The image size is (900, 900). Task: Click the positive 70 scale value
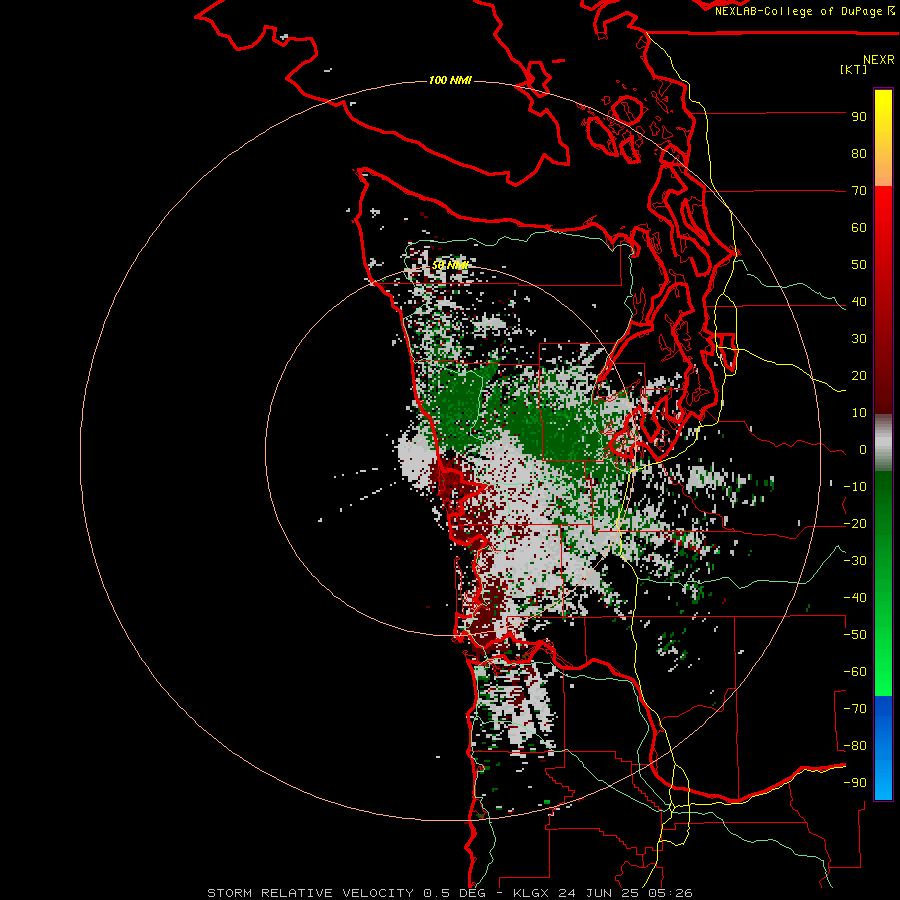pos(859,191)
